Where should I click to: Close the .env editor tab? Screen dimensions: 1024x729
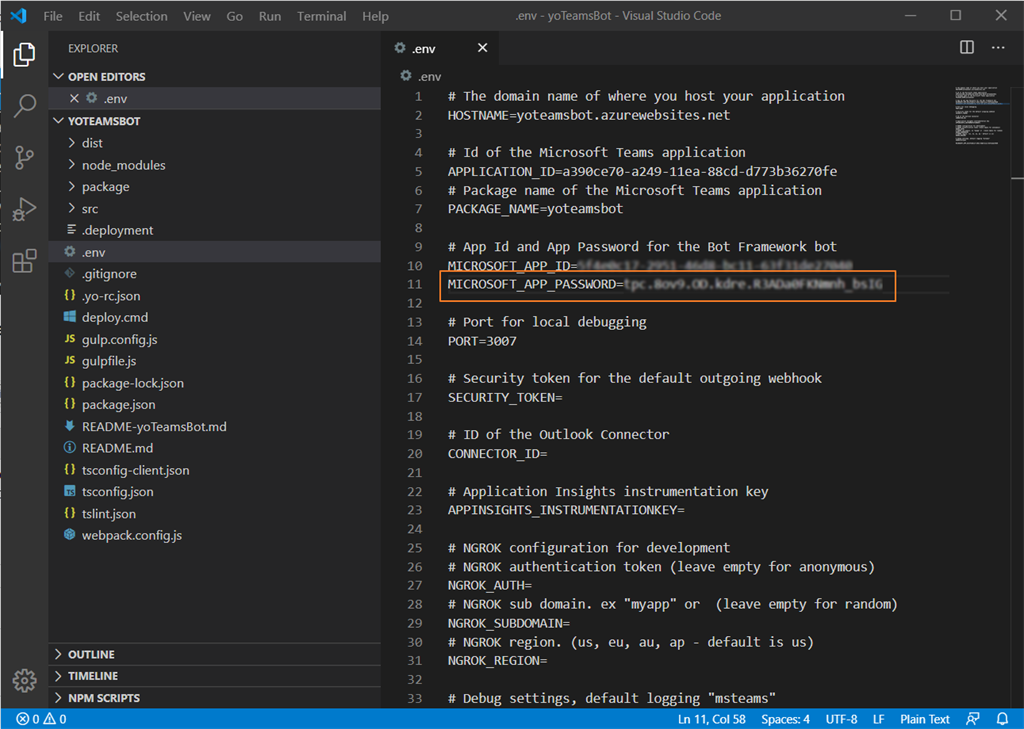482,47
